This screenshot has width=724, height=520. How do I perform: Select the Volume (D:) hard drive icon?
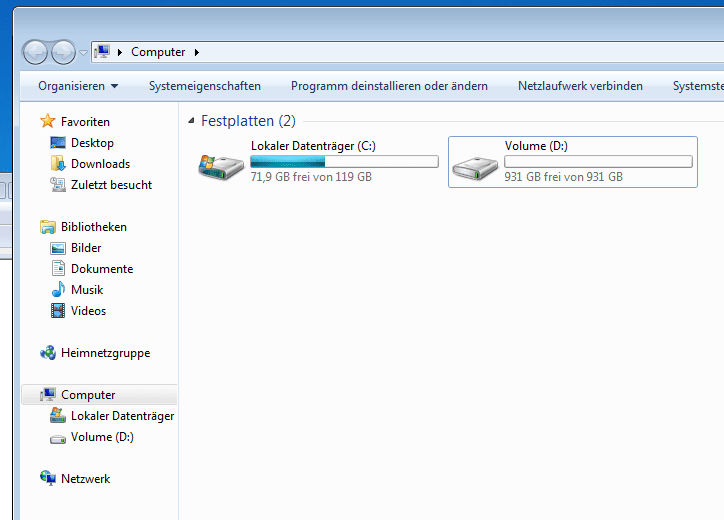[475, 168]
